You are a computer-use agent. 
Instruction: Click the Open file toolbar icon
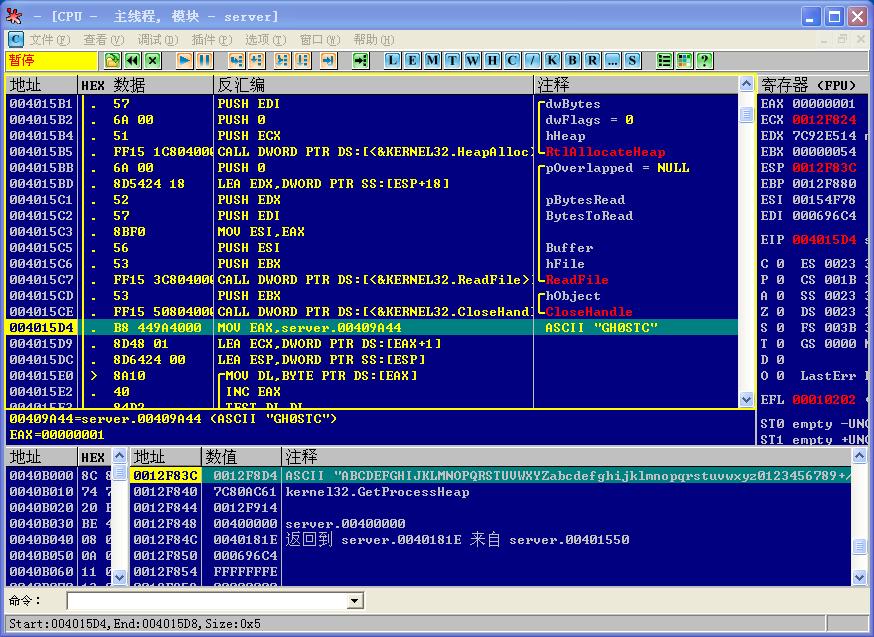click(x=112, y=61)
